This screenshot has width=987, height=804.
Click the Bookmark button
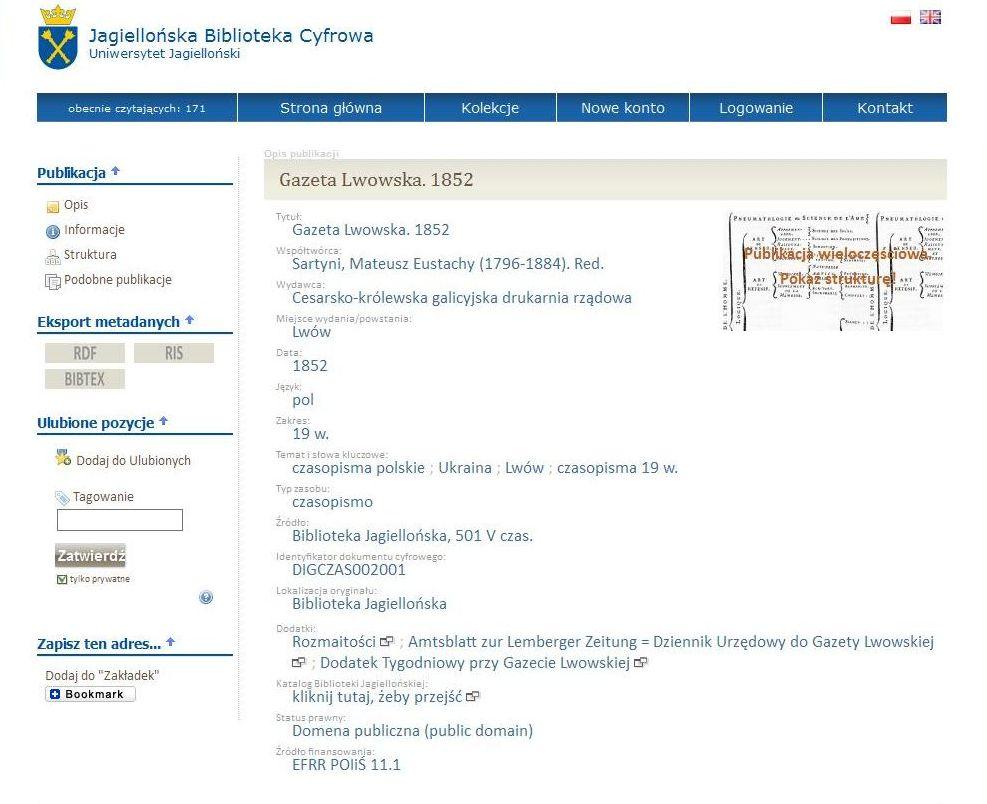[90, 694]
